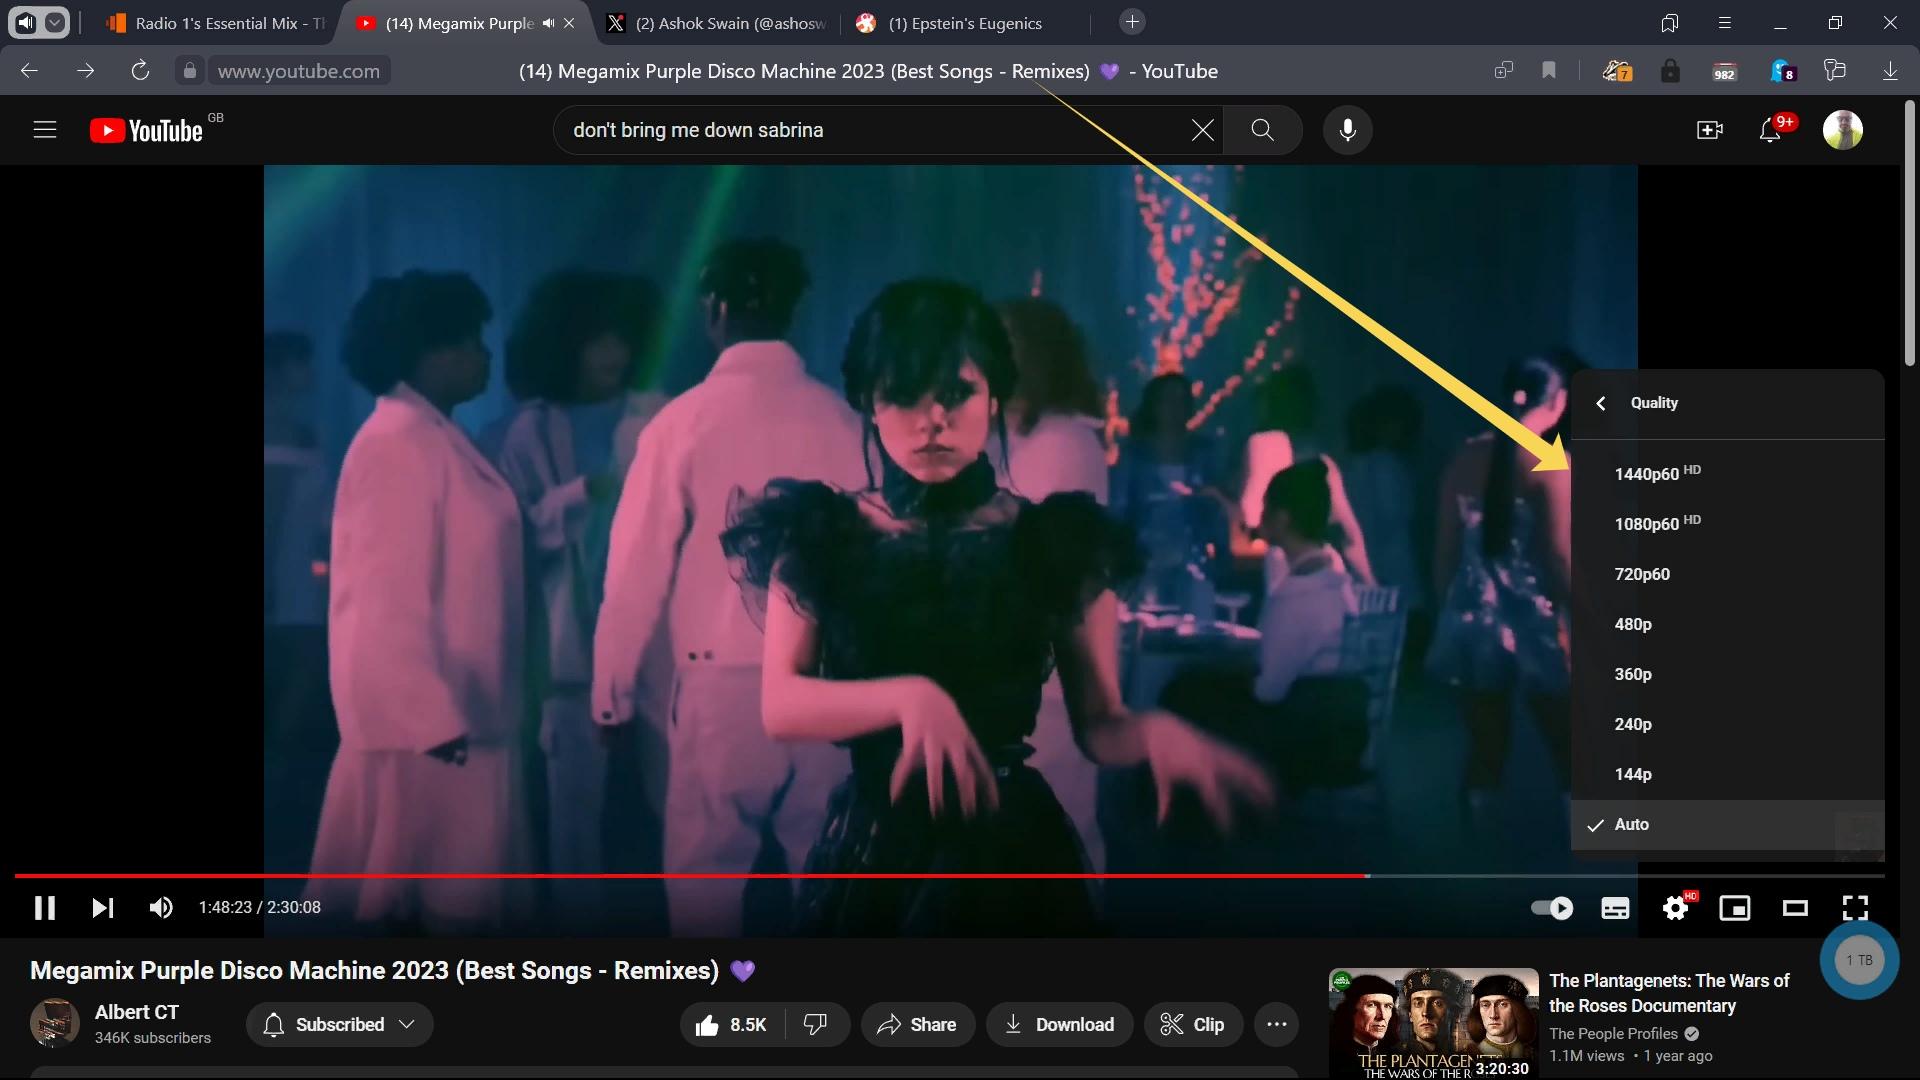The height and width of the screenshot is (1080, 1920).
Task: Click the www.youtube.com address field
Action: [x=299, y=71]
